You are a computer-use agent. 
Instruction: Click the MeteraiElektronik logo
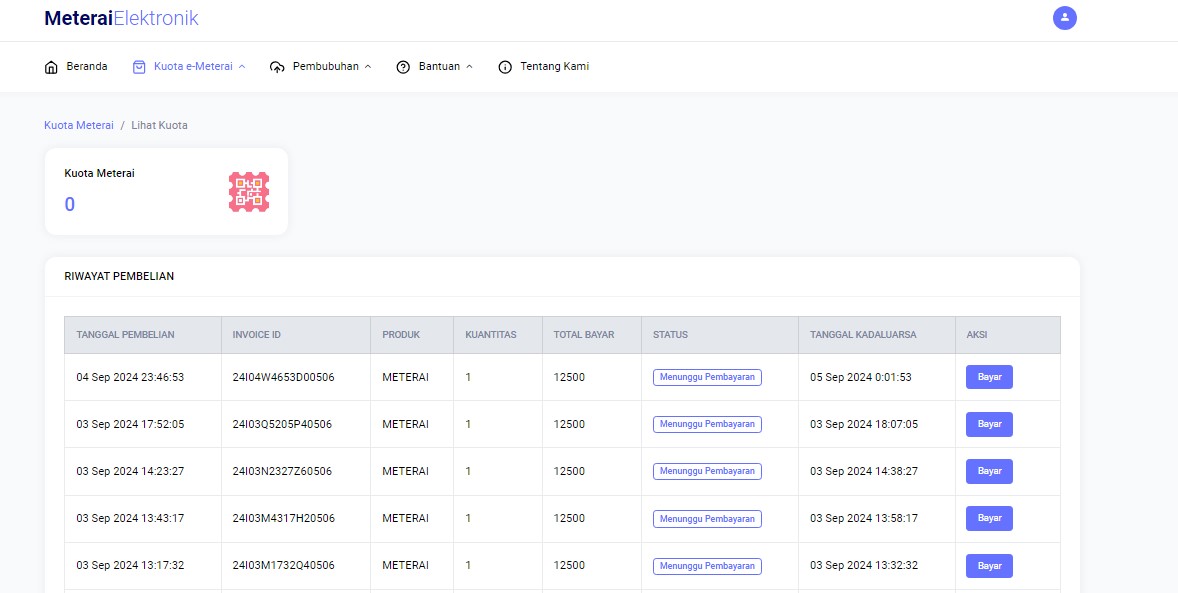click(x=121, y=18)
